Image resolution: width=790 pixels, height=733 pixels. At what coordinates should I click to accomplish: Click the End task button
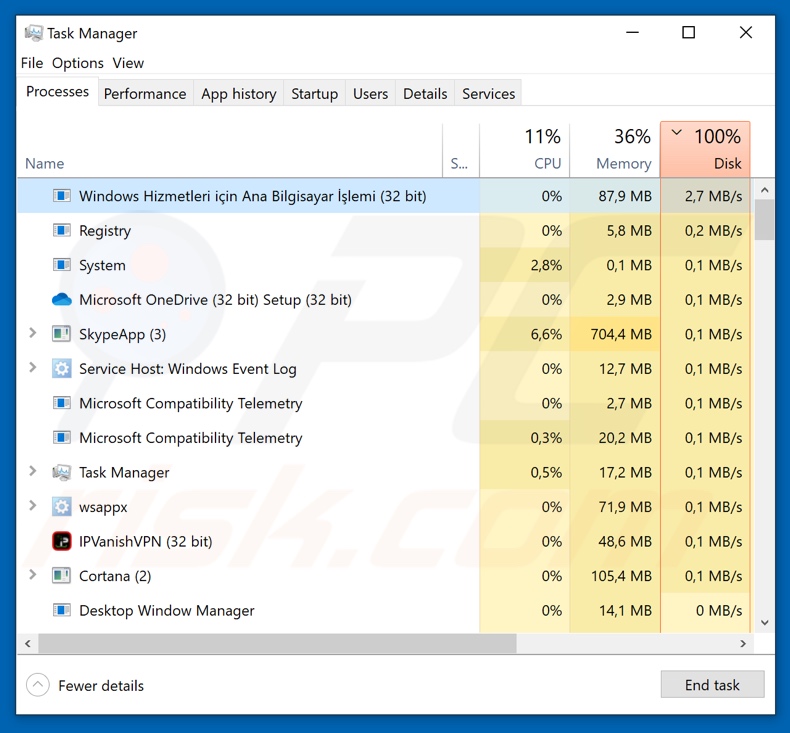click(x=712, y=685)
